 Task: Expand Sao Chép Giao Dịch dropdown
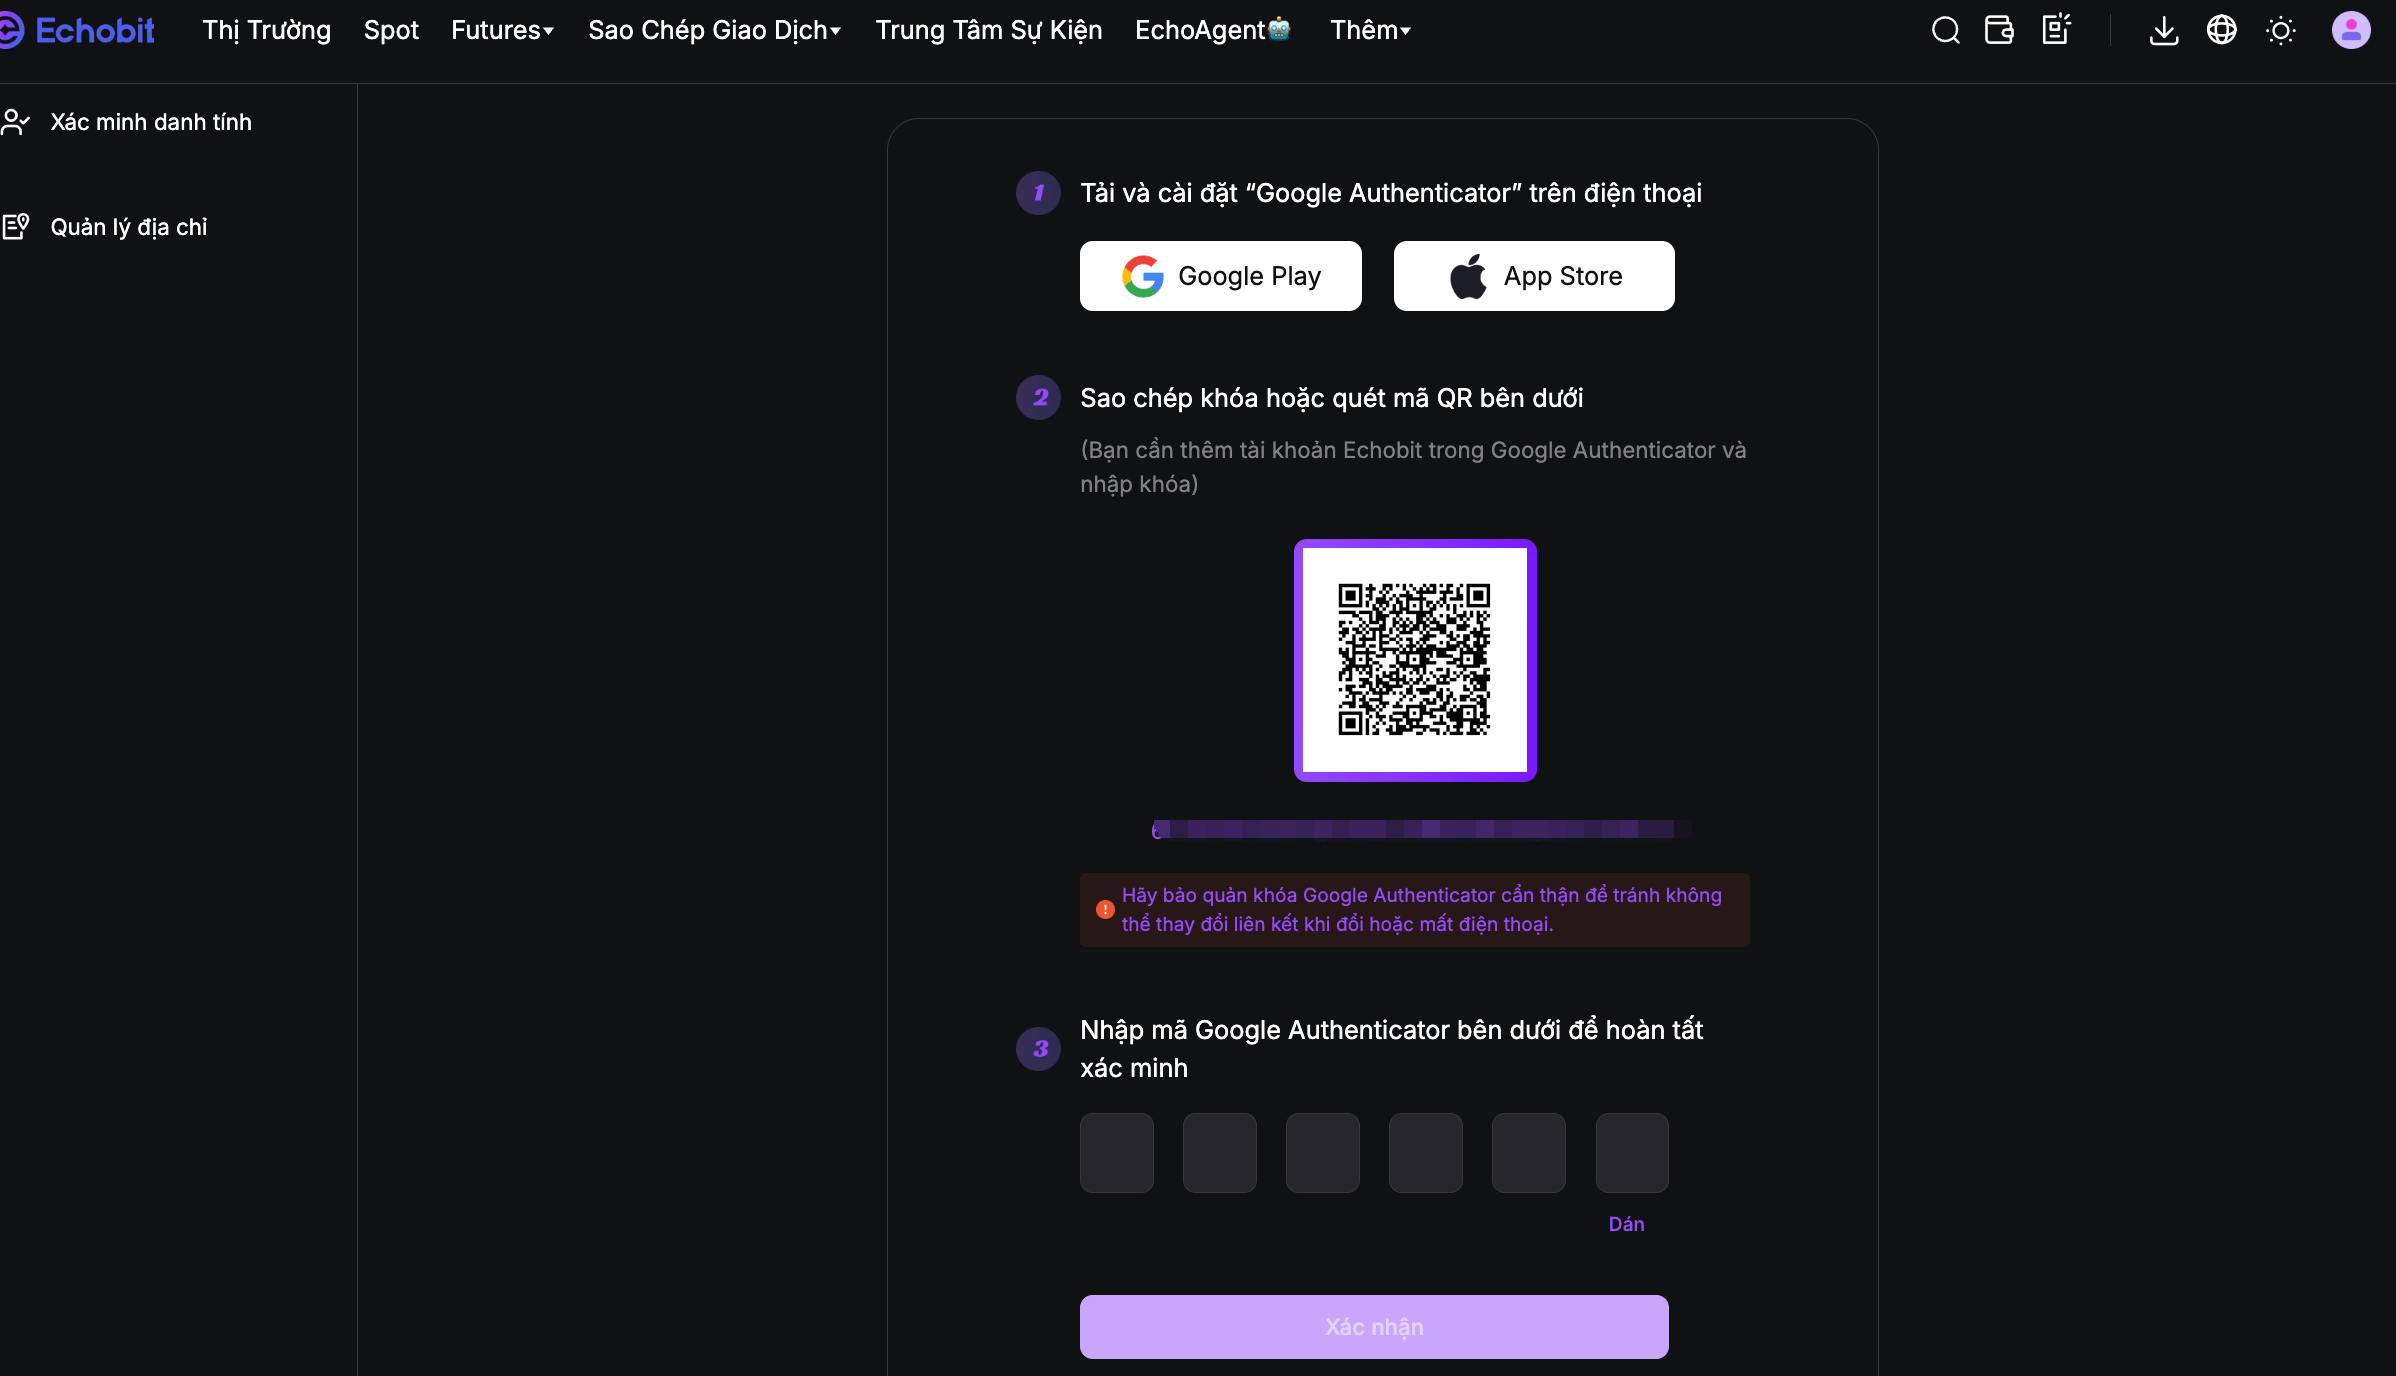[714, 30]
